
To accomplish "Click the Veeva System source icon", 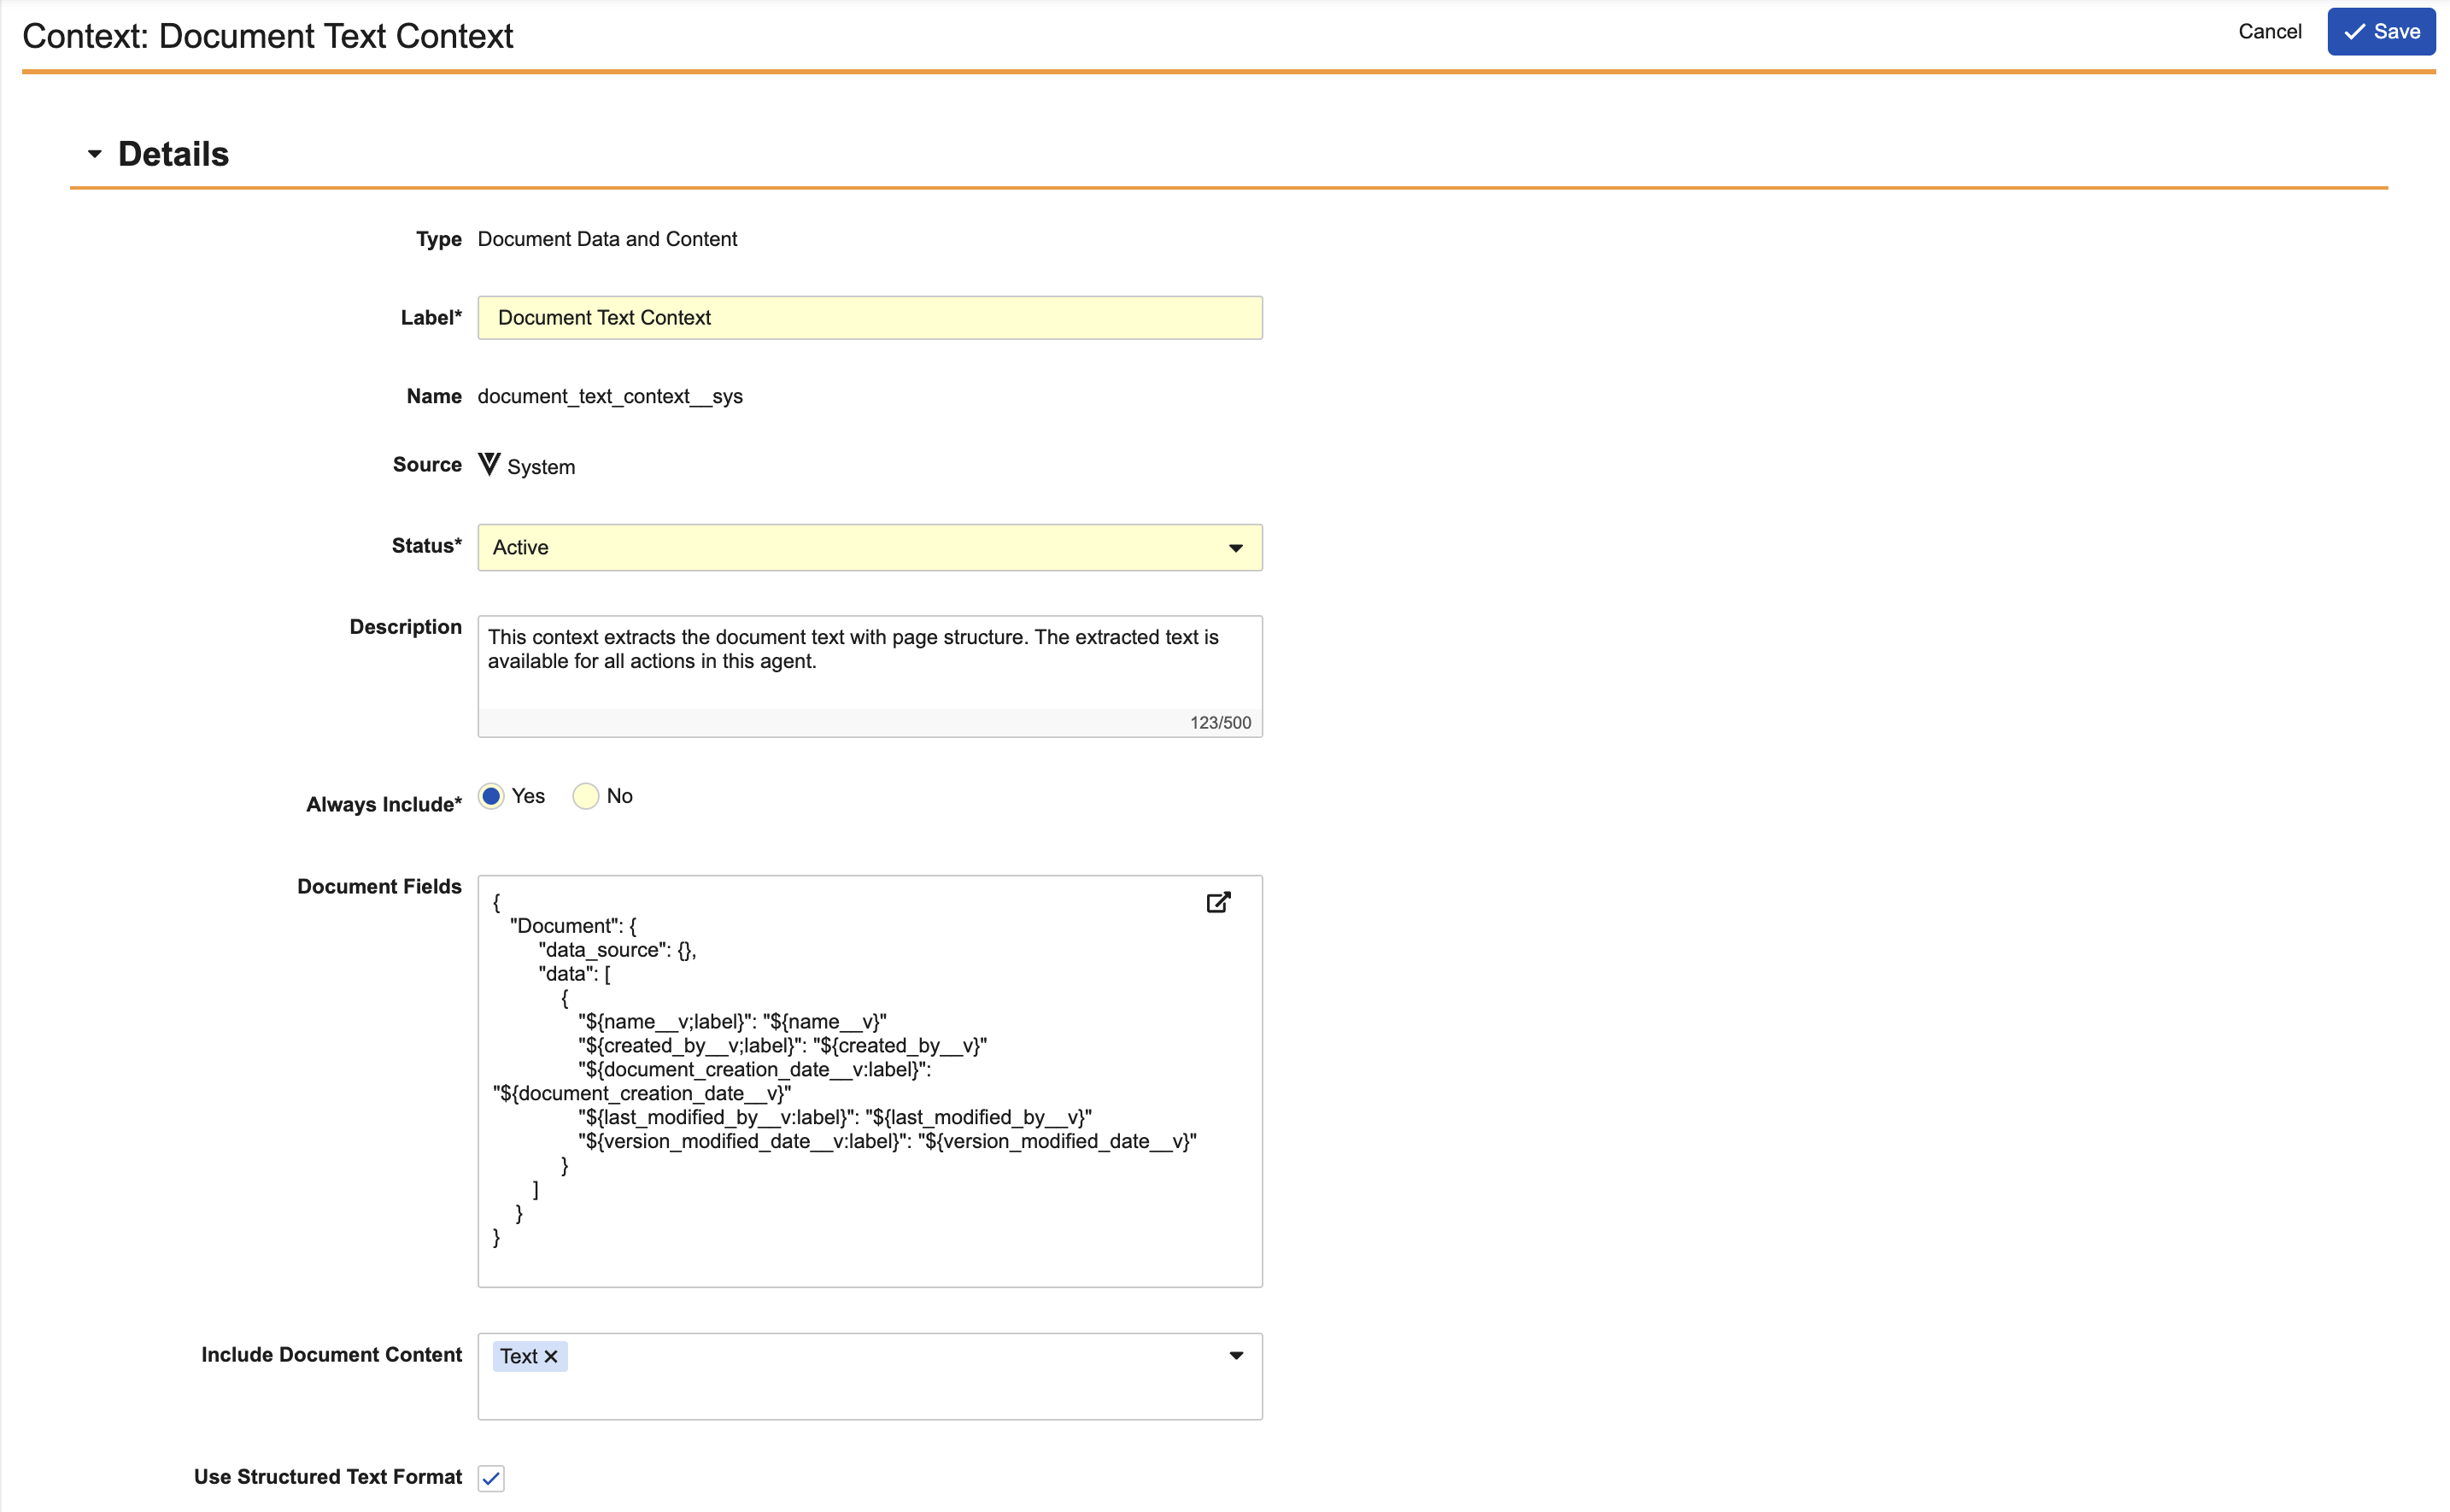I will pyautogui.click(x=488, y=464).
